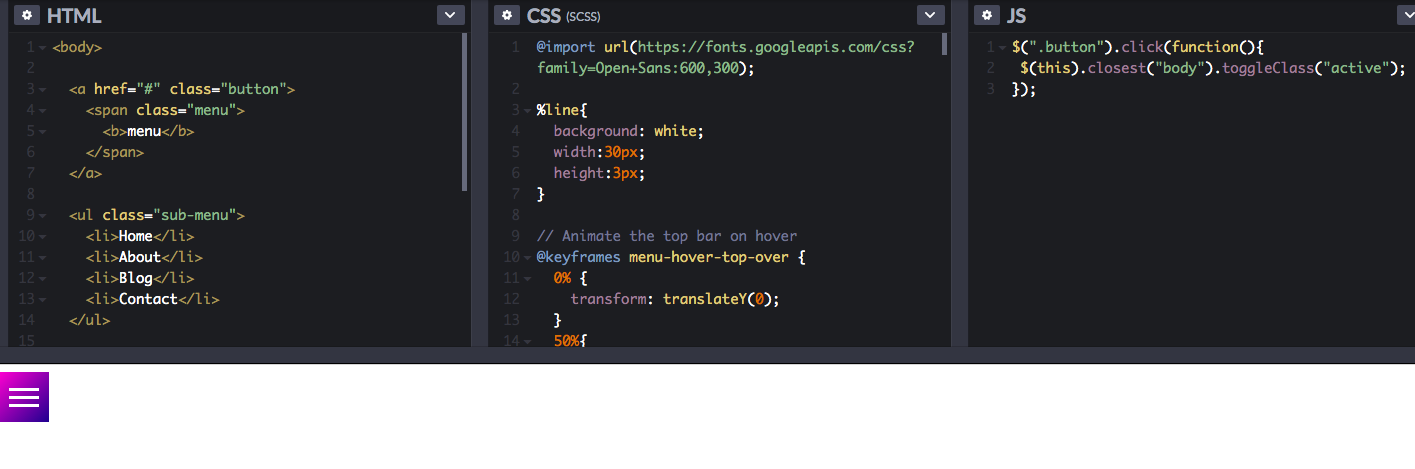Click the CSS panel title

544,16
